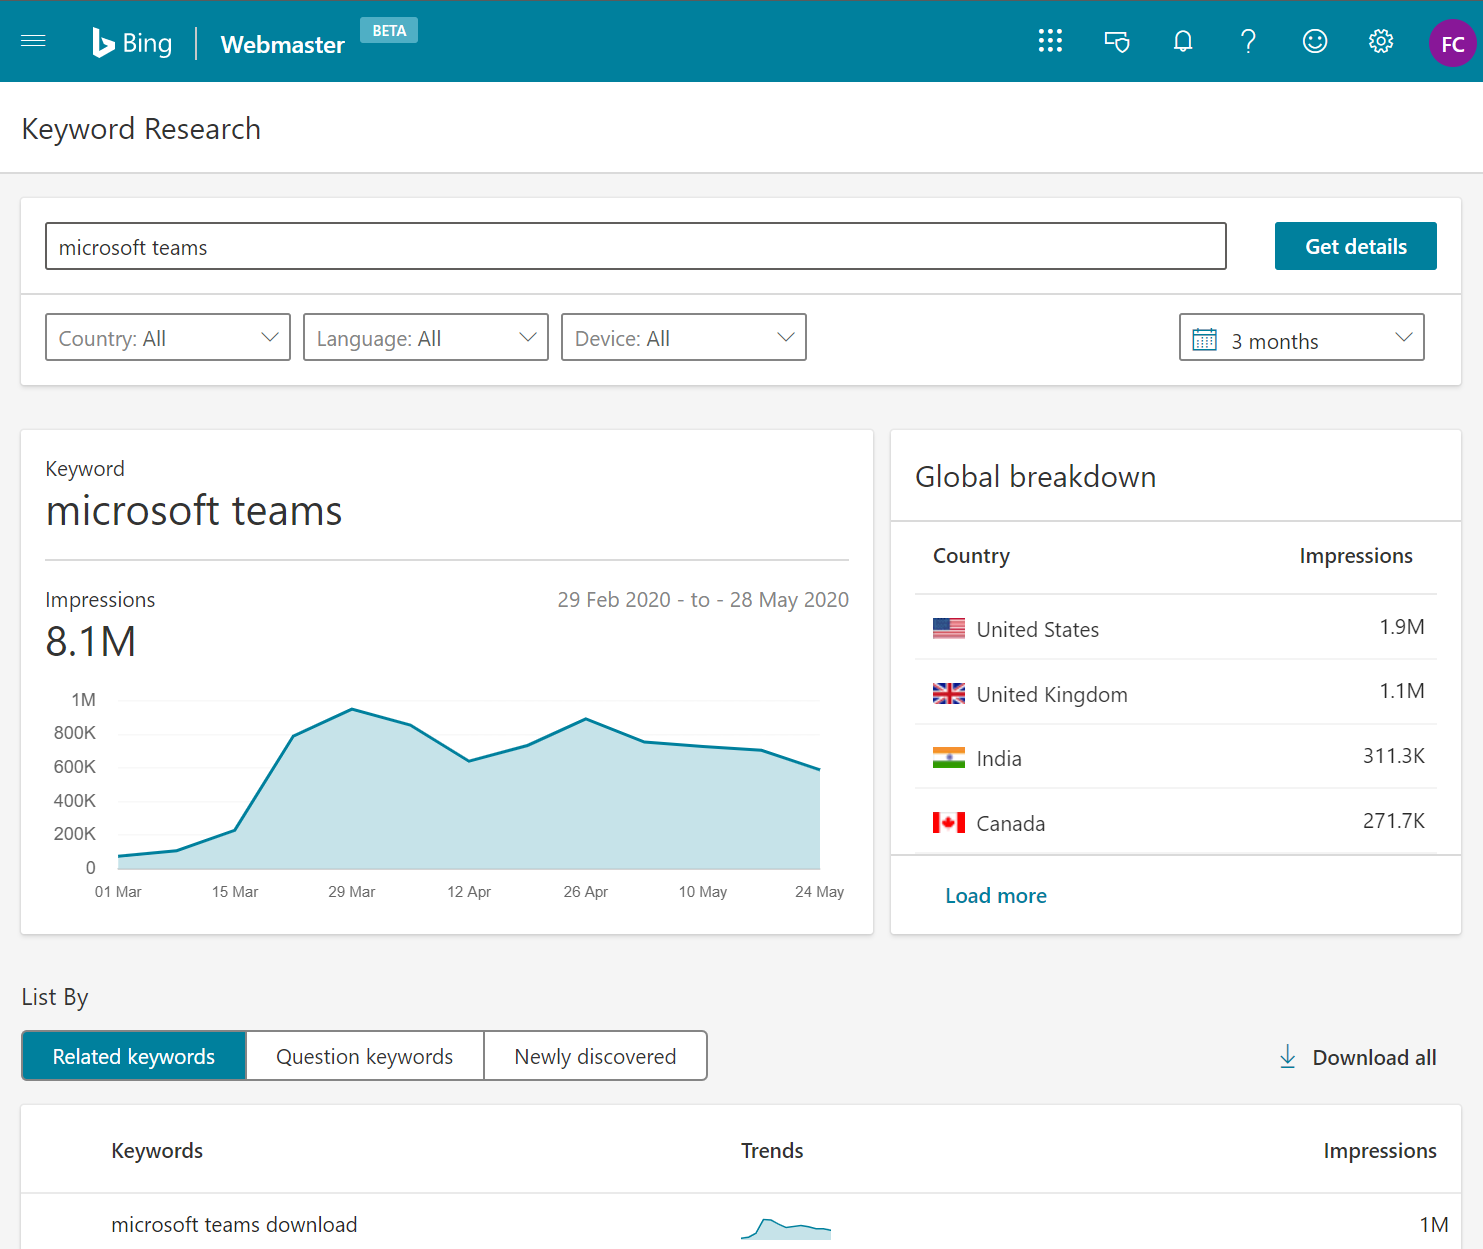Viewport: 1483px width, 1249px height.
Task: Click Load more under Global breakdown
Action: click(995, 895)
